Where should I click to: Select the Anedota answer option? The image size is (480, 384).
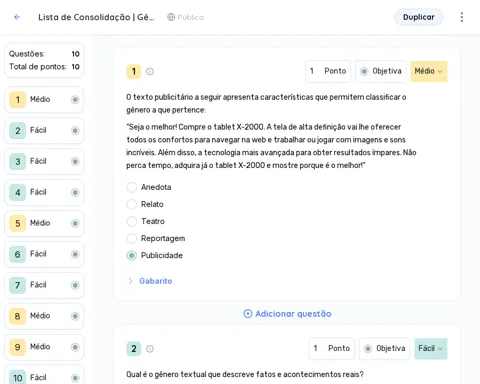coord(132,187)
